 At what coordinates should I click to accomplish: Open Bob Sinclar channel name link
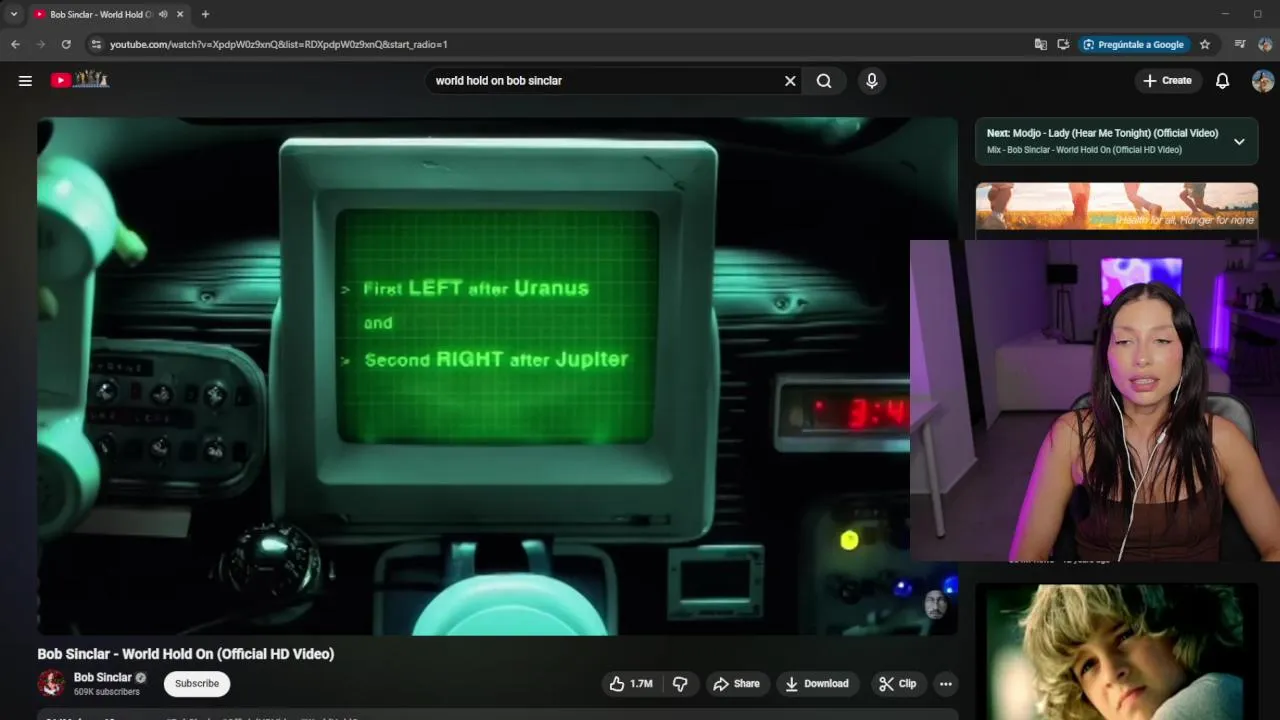pyautogui.click(x=103, y=677)
